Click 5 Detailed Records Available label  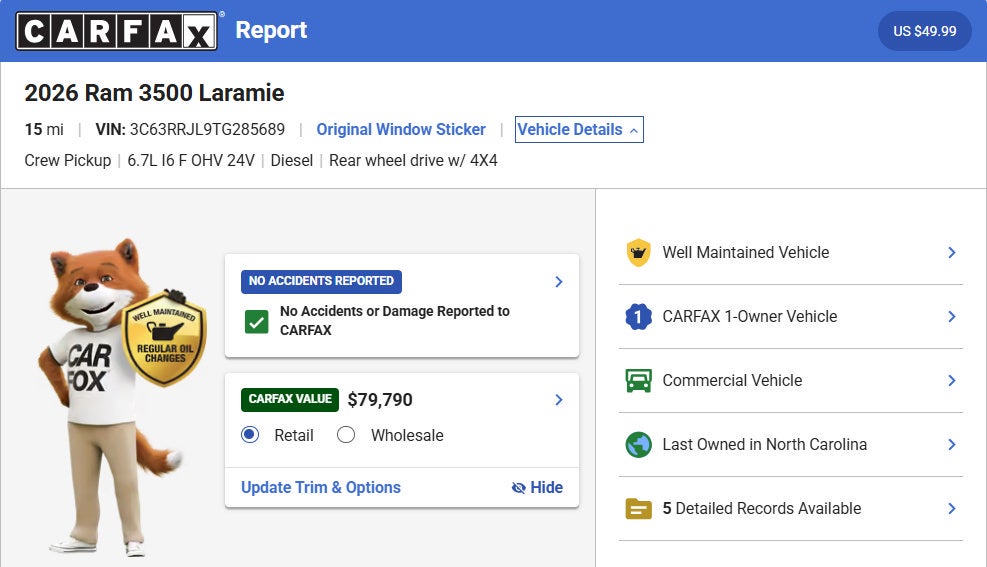click(x=762, y=508)
